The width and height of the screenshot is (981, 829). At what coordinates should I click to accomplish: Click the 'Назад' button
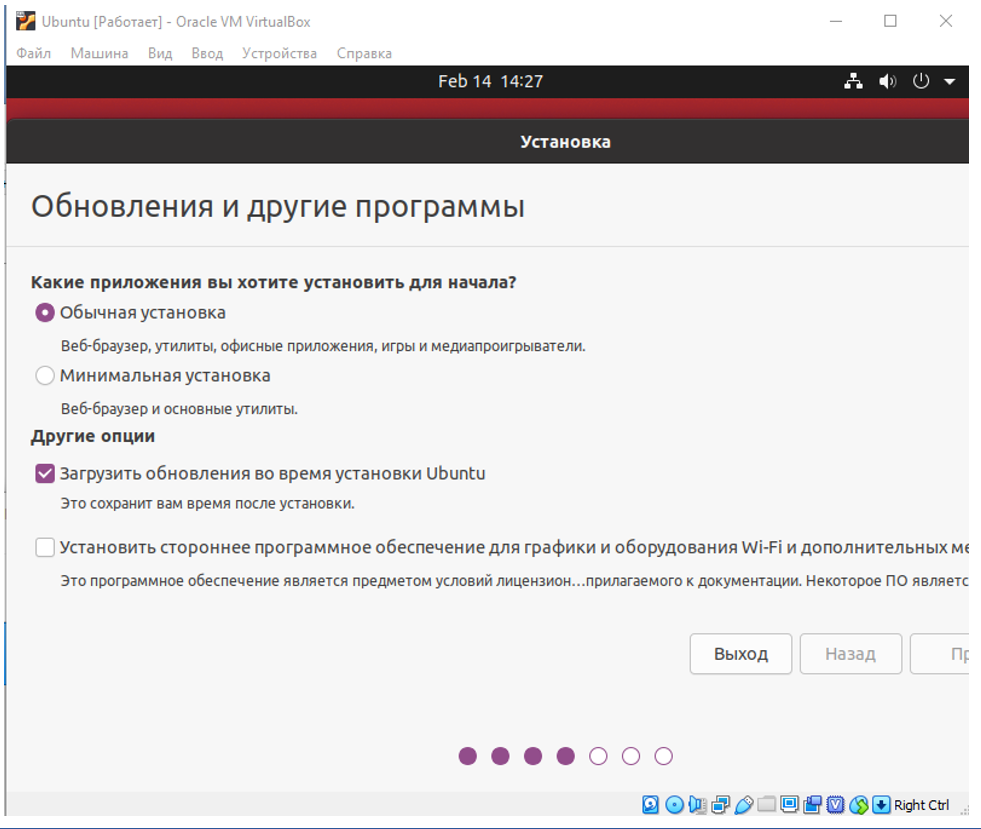tap(851, 654)
